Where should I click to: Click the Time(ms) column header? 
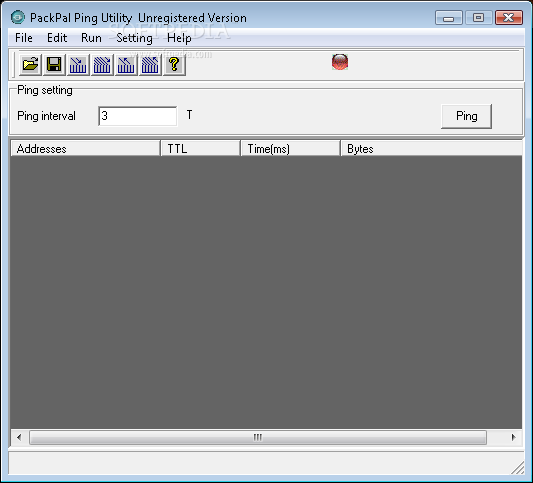[x=290, y=149]
